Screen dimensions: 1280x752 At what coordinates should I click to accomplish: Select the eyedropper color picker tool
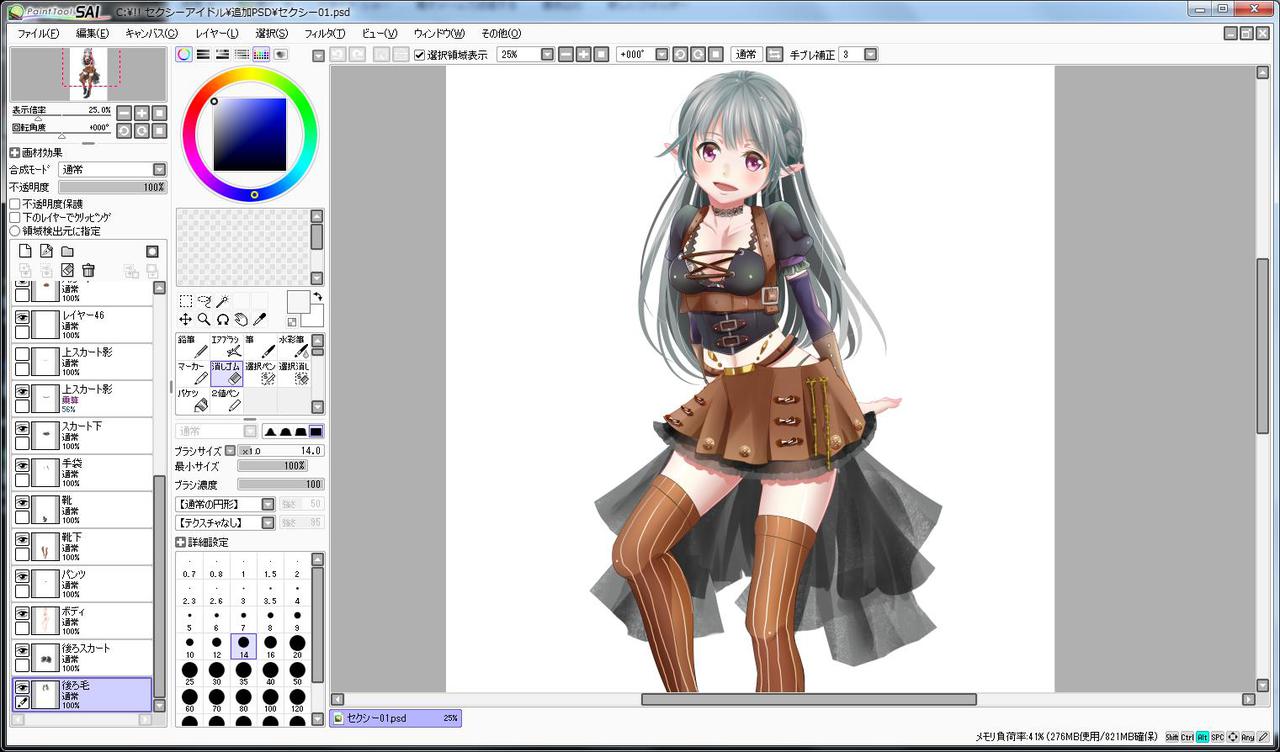tap(260, 319)
